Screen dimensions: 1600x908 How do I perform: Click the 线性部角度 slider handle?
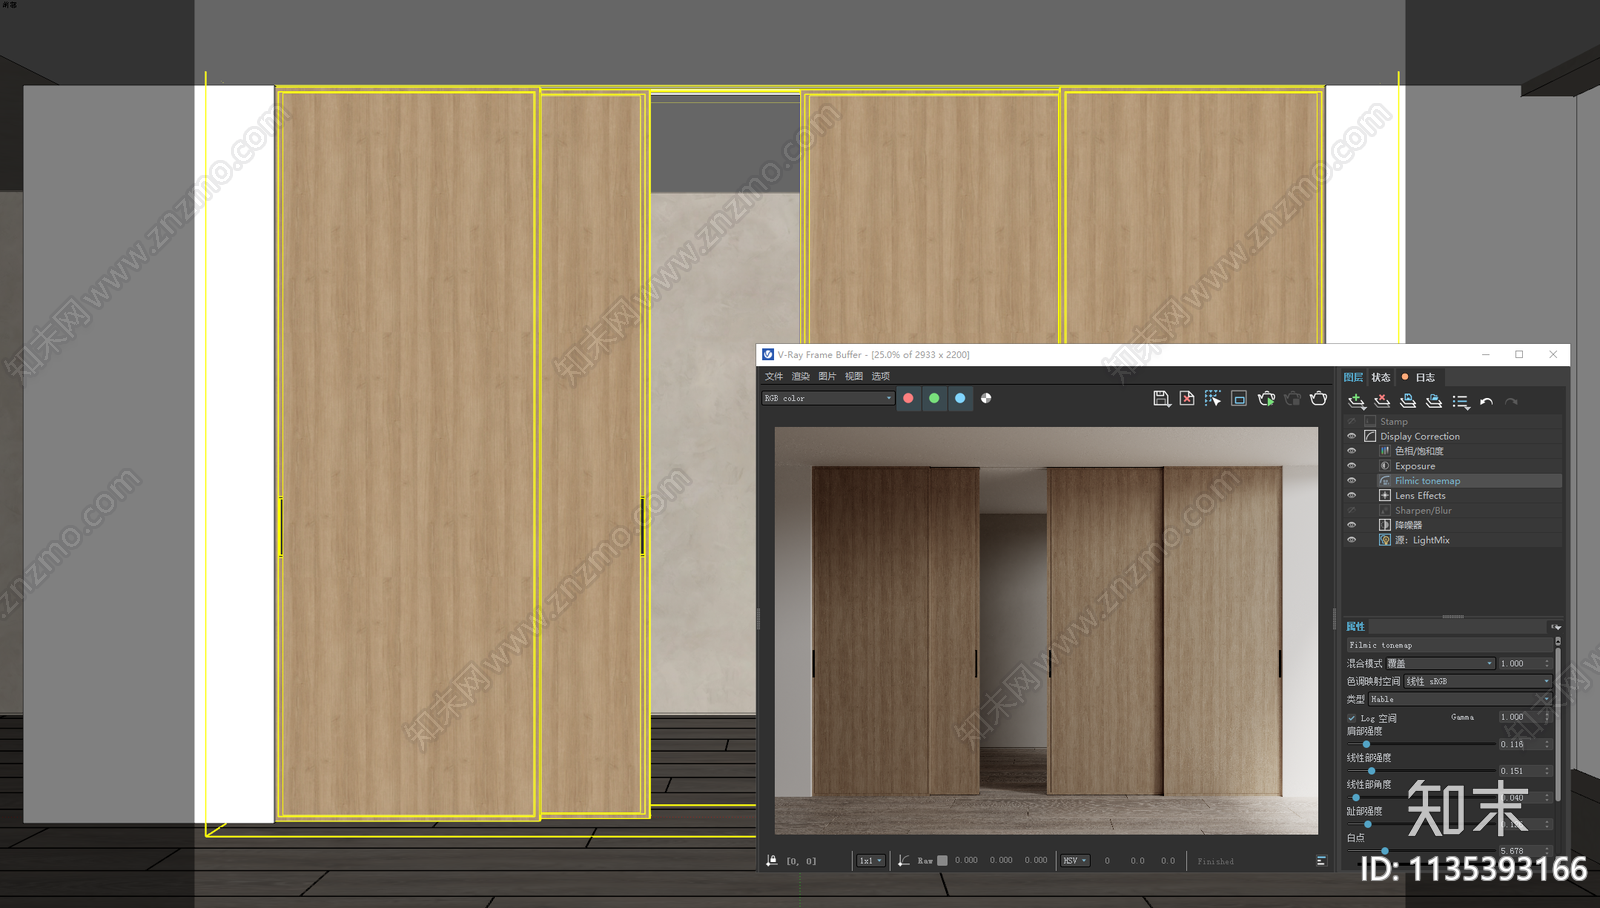[1356, 797]
